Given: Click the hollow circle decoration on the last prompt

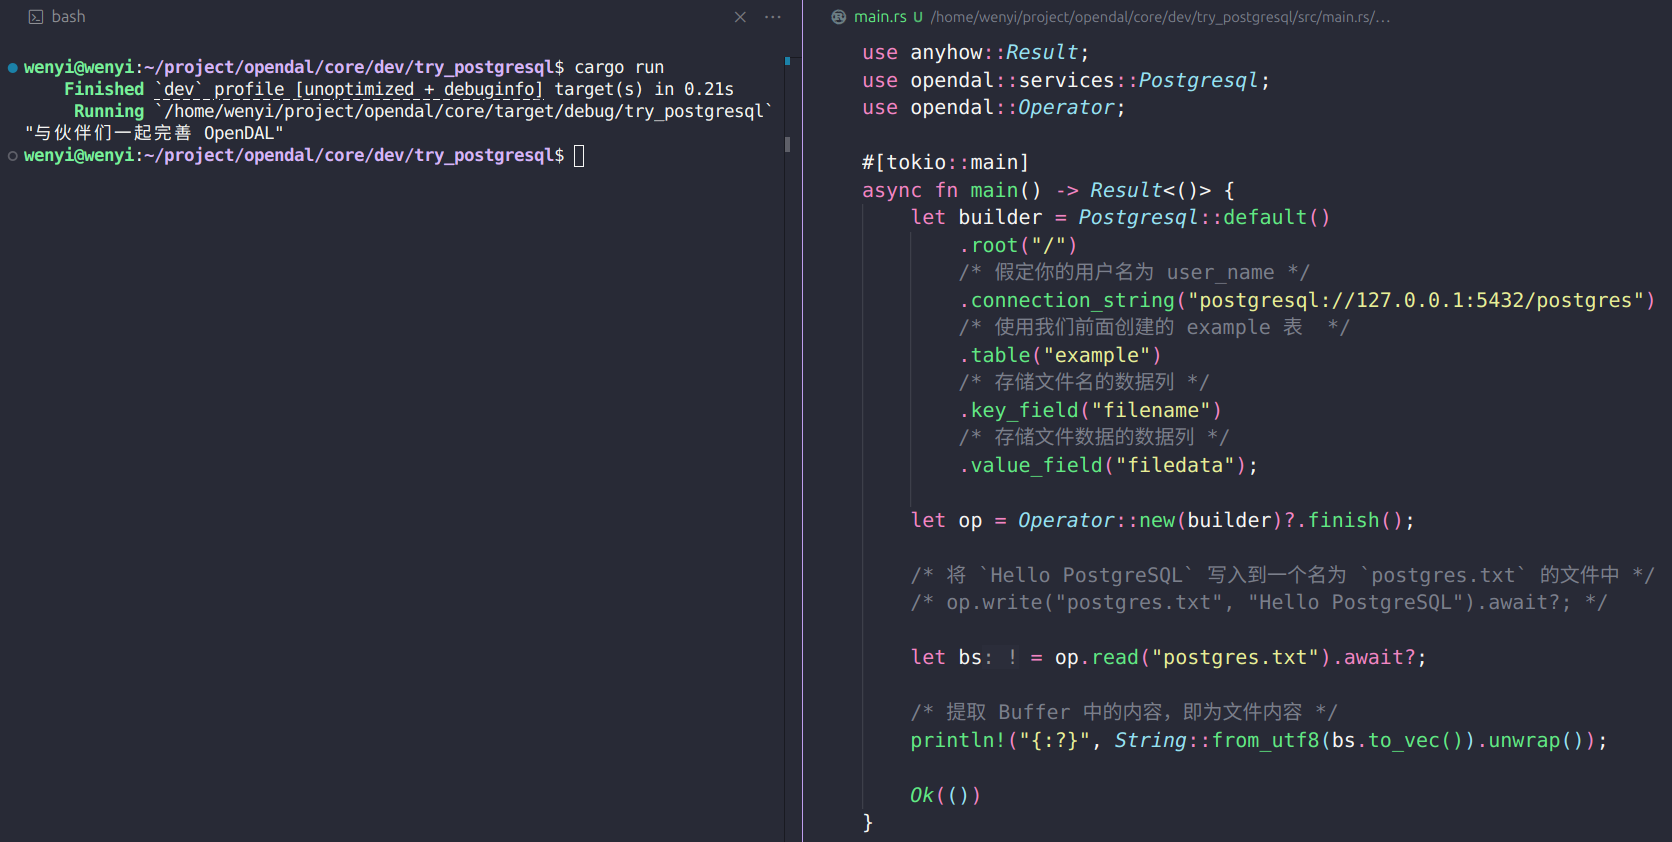Looking at the screenshot, I should pos(13,156).
